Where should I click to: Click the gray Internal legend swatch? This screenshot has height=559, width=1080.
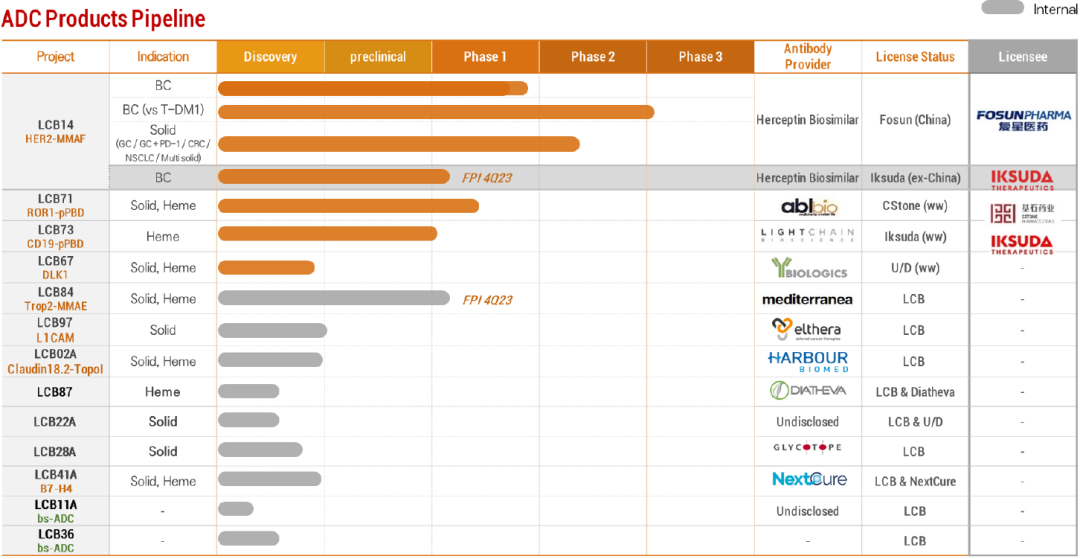tap(1002, 8)
